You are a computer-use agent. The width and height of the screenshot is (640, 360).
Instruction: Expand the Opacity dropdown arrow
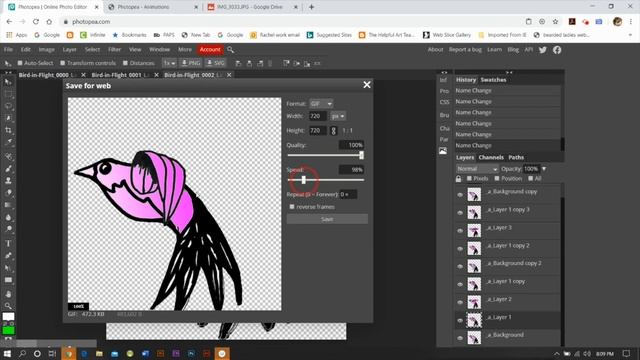point(544,169)
